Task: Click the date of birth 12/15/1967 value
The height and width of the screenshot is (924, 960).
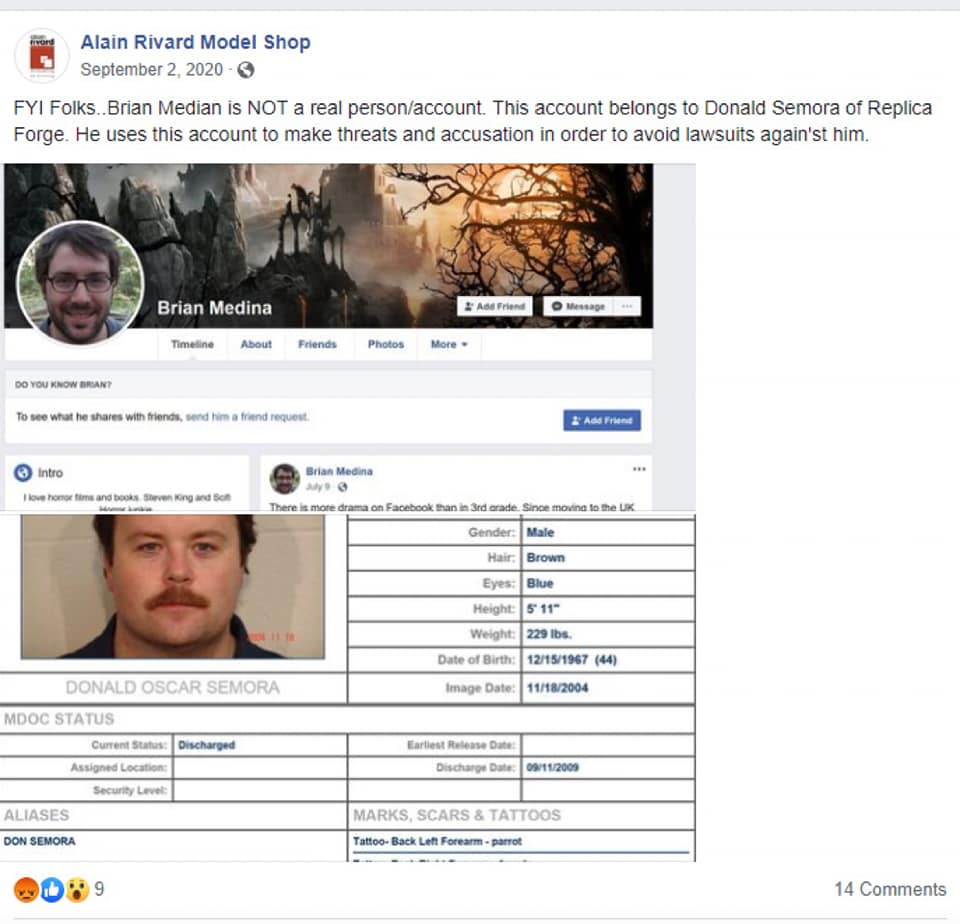Action: click(572, 659)
